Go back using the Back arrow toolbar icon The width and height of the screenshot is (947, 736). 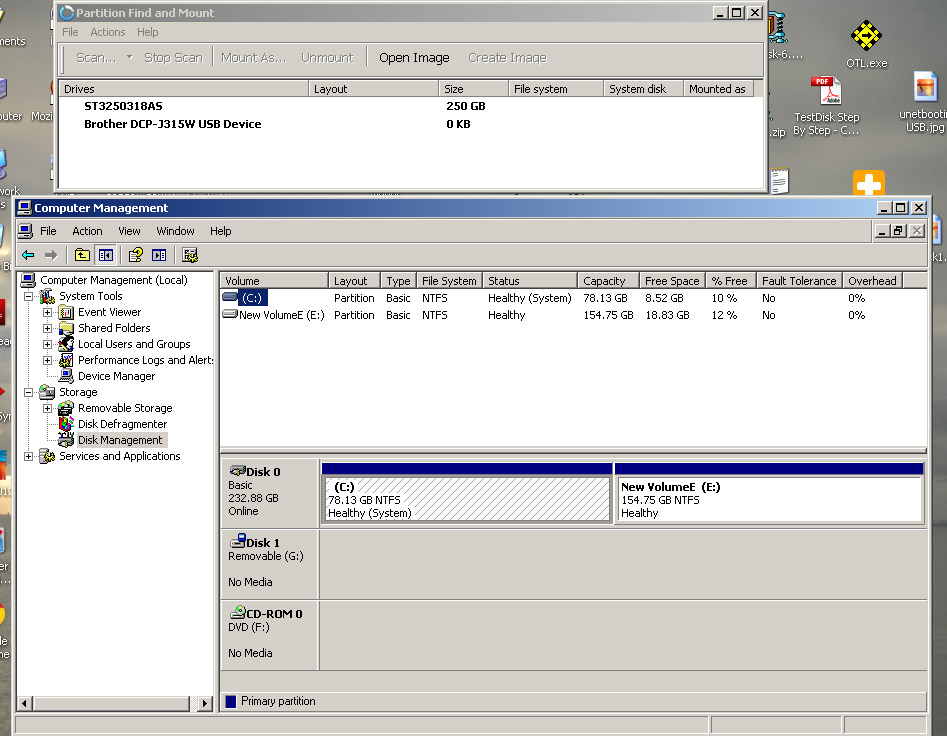click(x=28, y=255)
